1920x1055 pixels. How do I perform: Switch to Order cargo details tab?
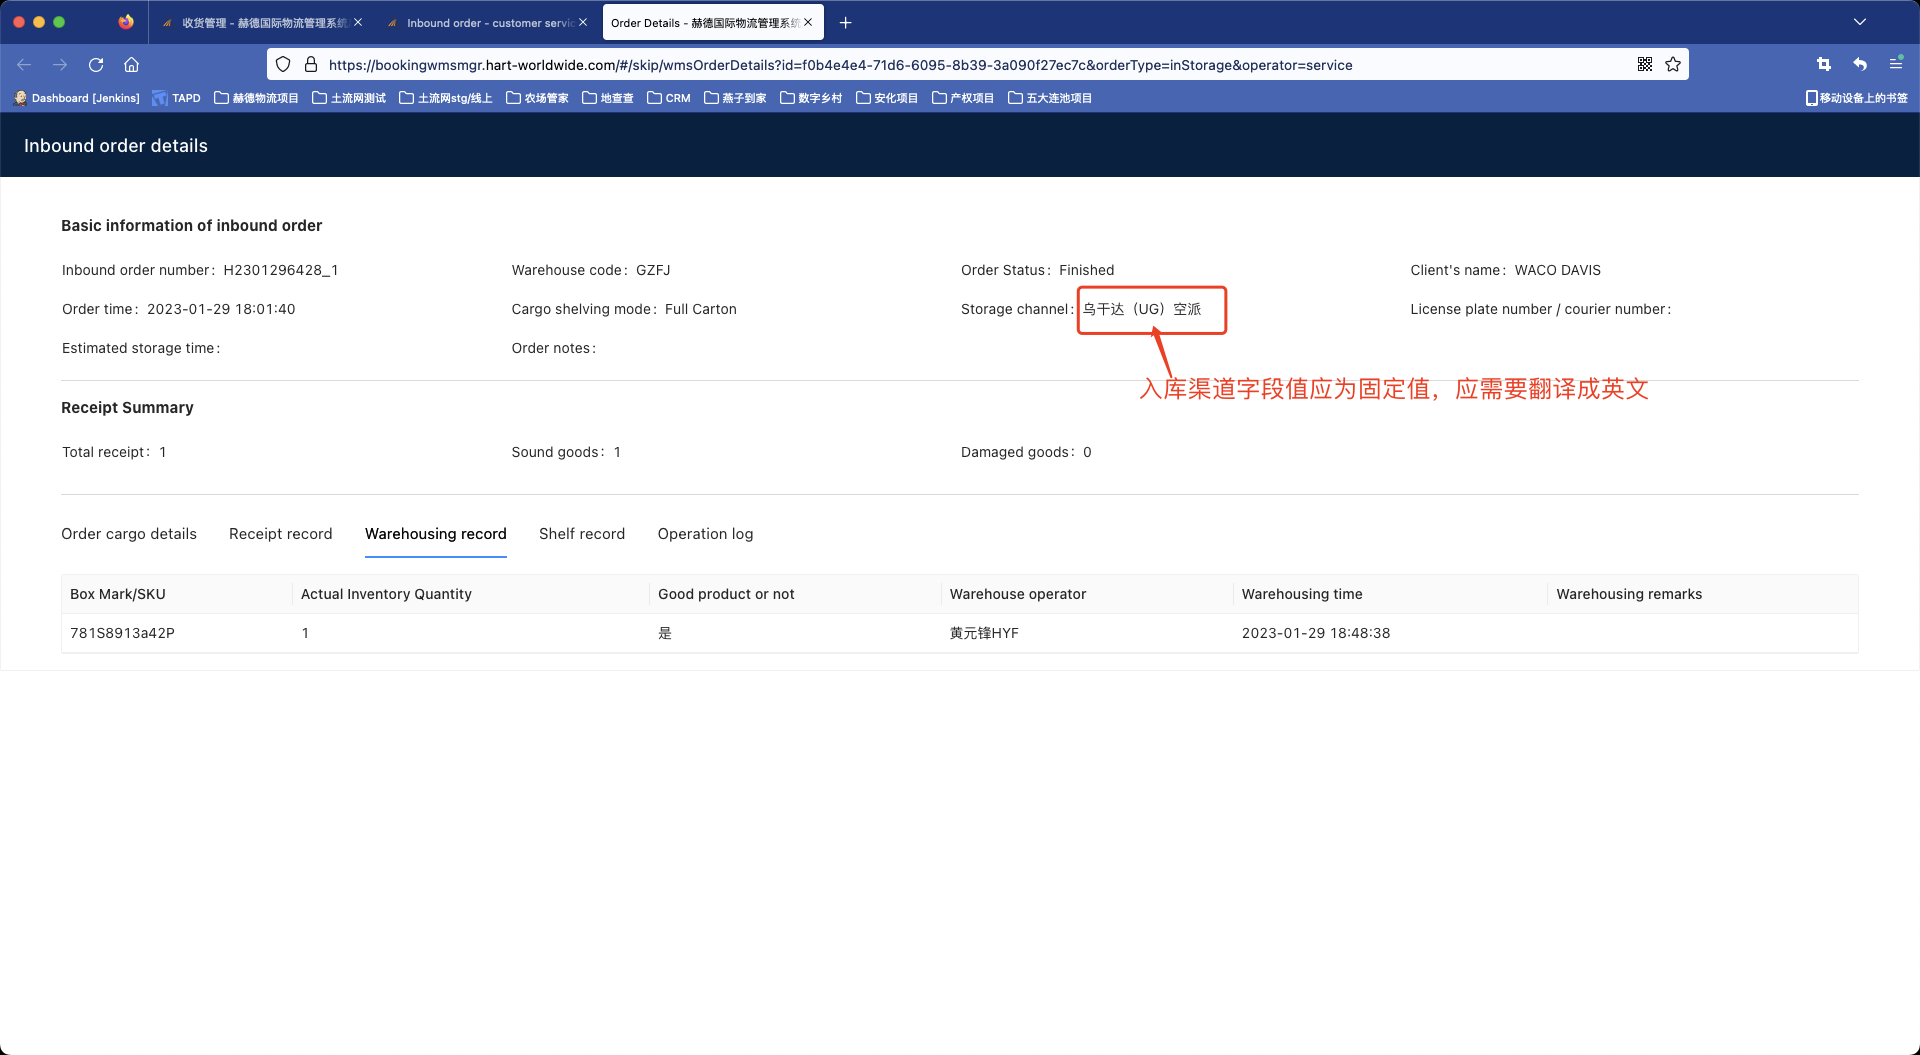pyautogui.click(x=129, y=534)
